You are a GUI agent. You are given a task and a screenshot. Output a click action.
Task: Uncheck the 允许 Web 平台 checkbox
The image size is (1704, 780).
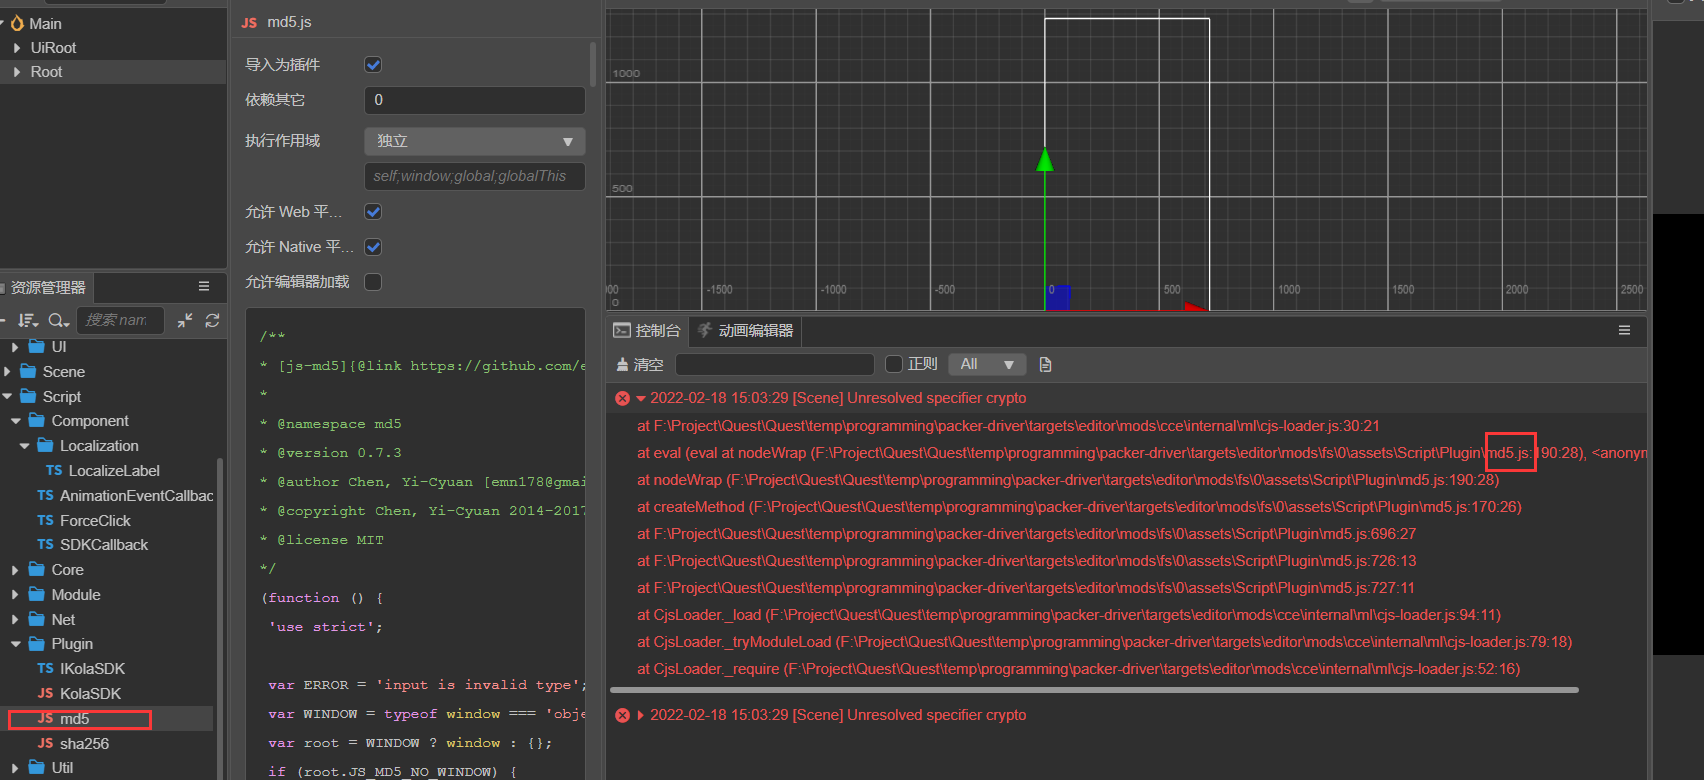(x=373, y=212)
